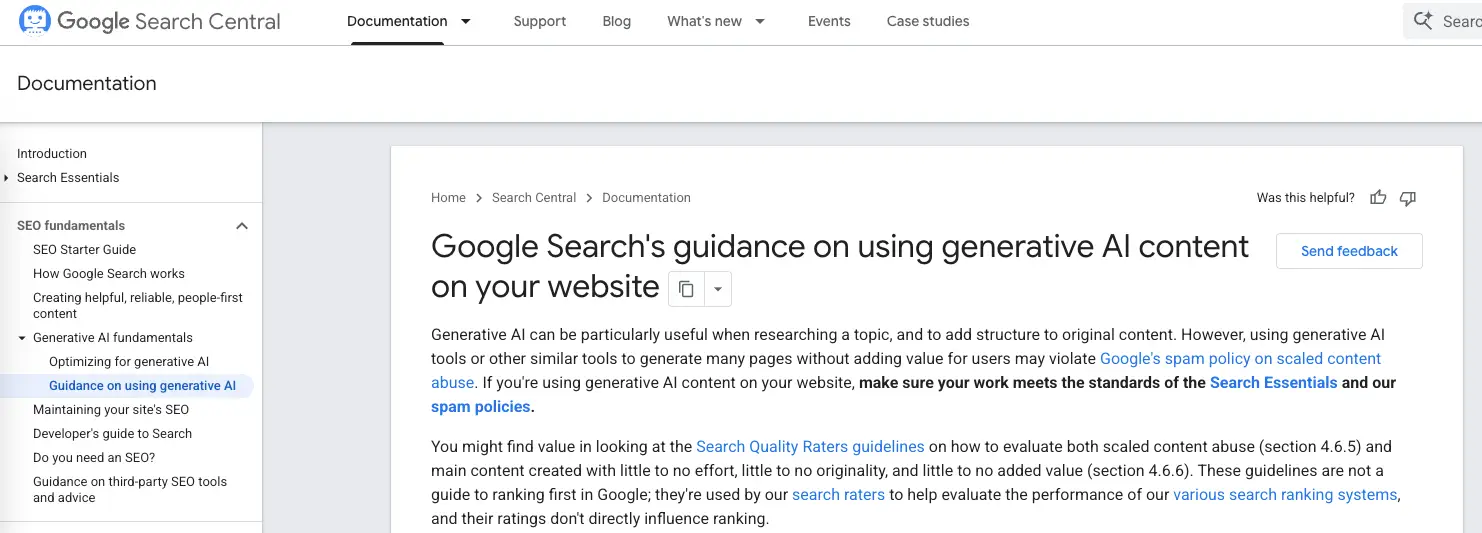The image size is (1482, 533).
Task: Open Developer's guide to Search in sidebar
Action: 112,434
